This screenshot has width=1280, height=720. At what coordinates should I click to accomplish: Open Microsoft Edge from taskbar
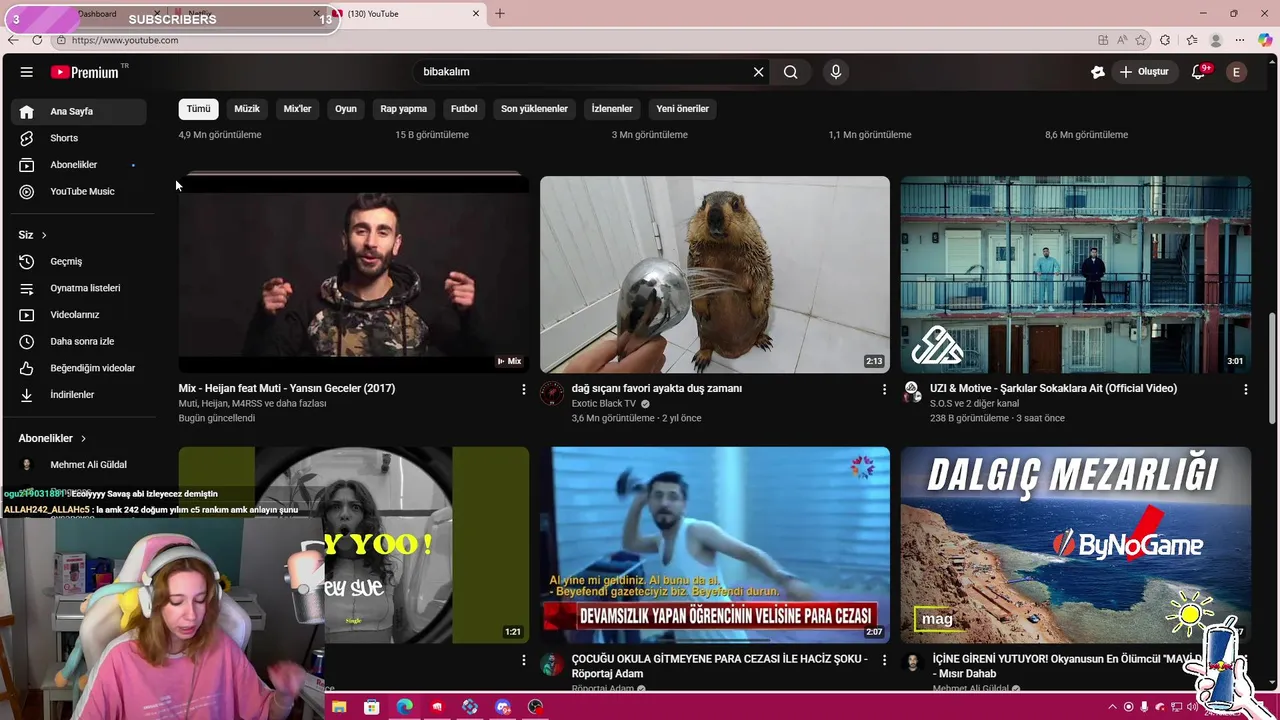[404, 707]
